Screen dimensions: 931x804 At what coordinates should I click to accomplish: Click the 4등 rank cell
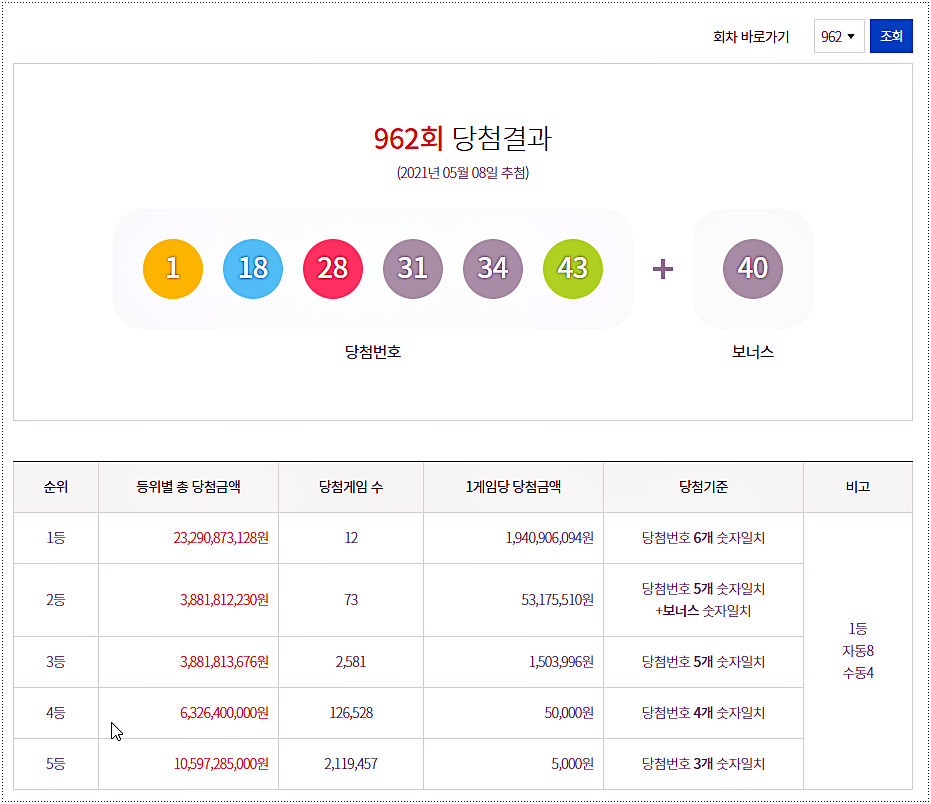click(56, 713)
